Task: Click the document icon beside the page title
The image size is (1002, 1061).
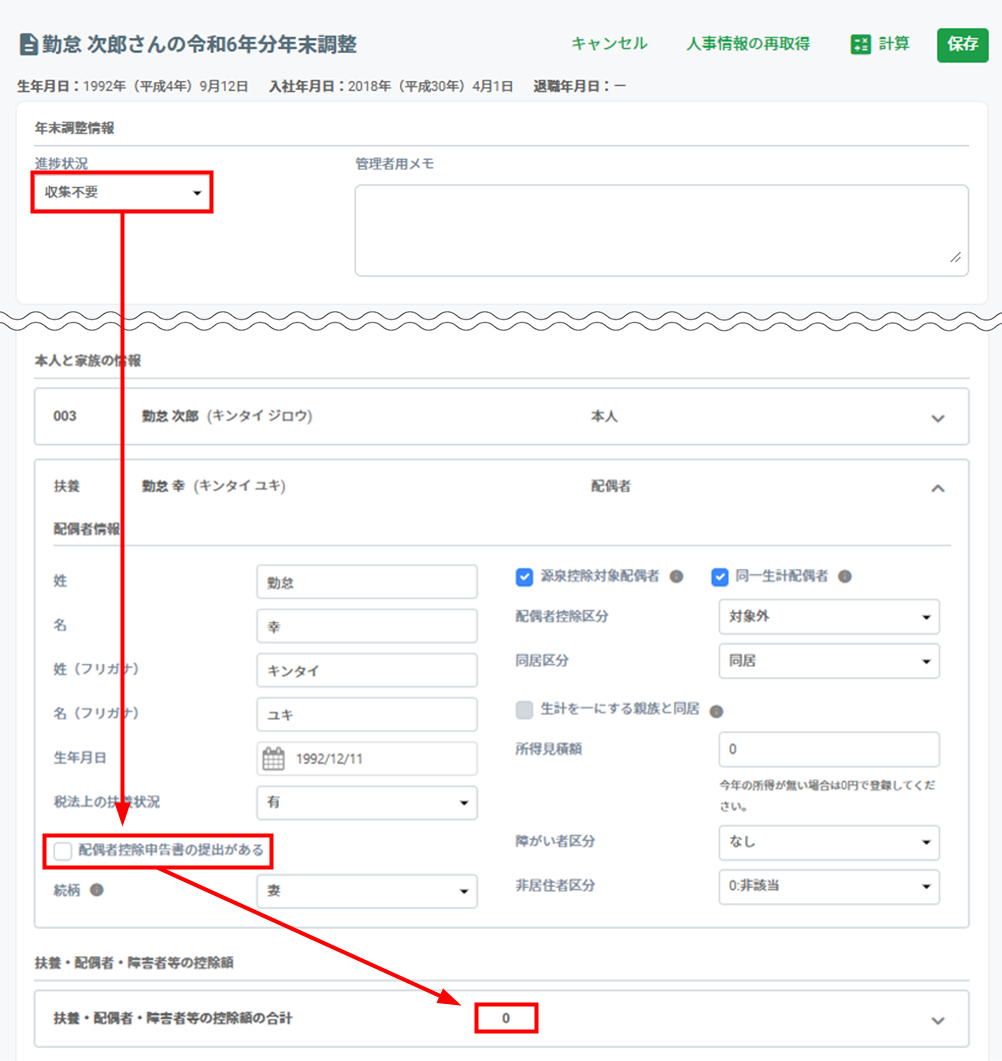Action: point(28,45)
